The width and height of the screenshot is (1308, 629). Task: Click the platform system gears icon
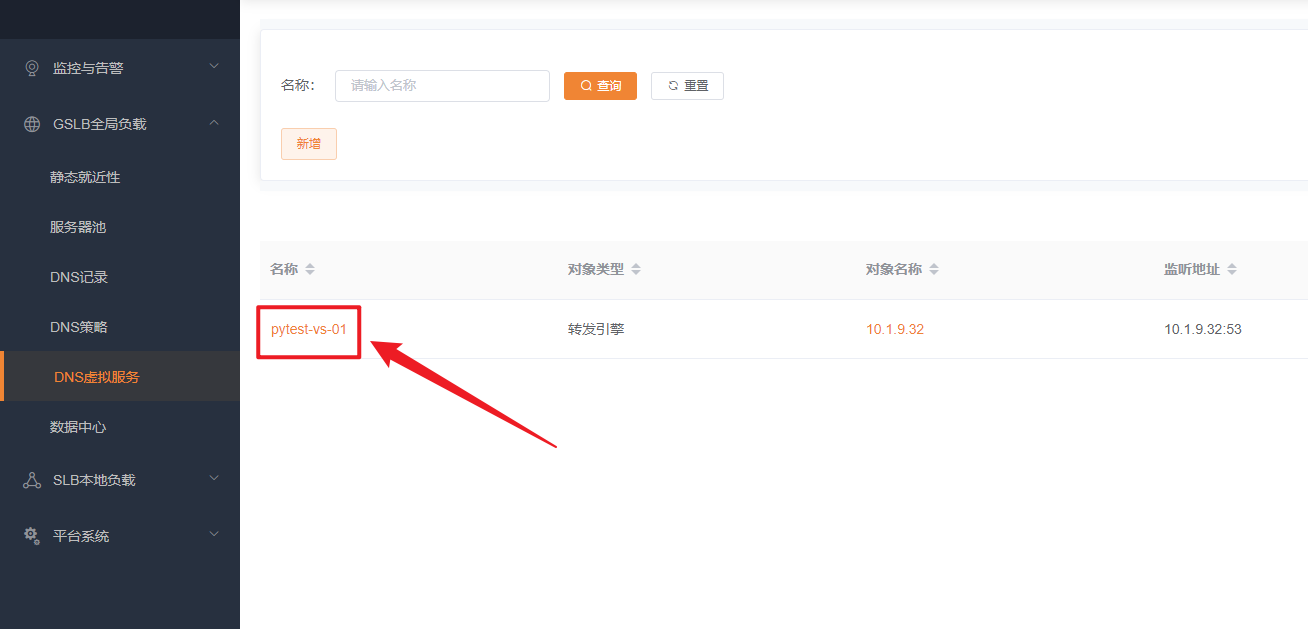pos(32,536)
